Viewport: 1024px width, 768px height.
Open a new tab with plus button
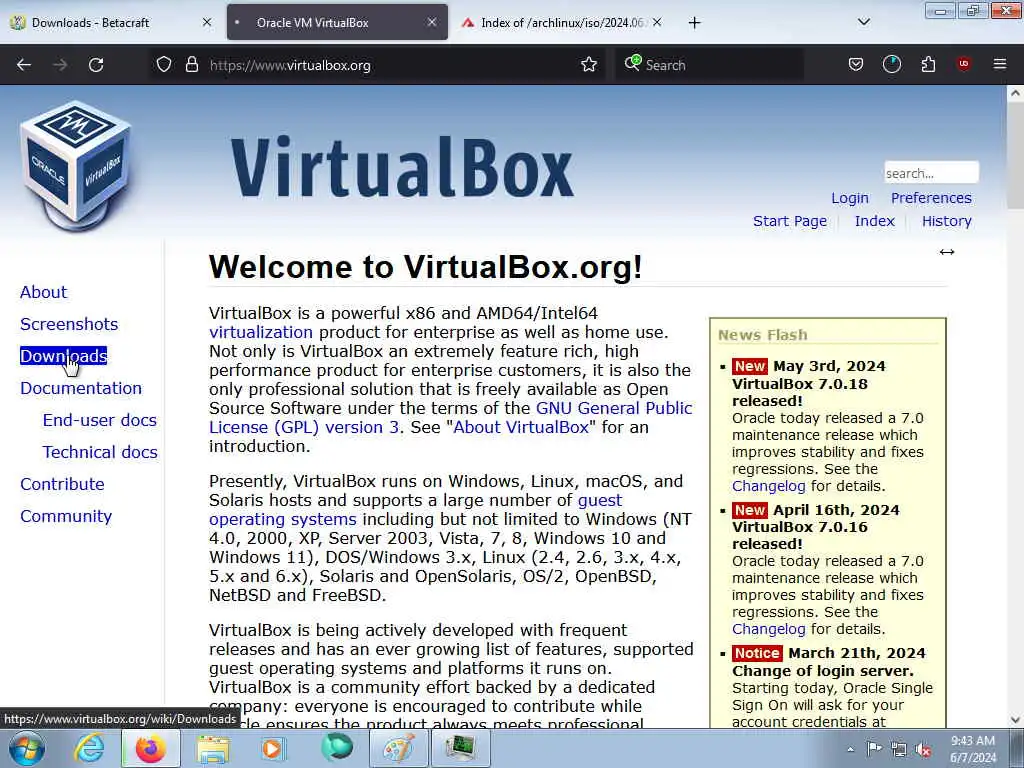694,23
